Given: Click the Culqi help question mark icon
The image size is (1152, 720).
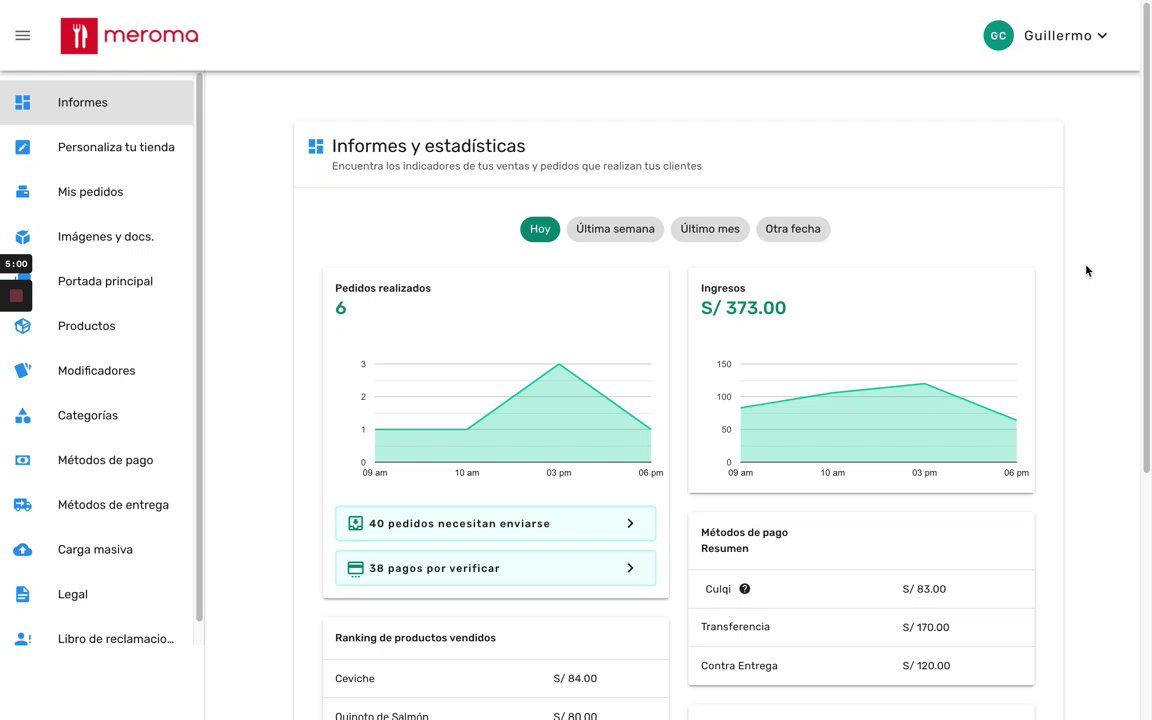Looking at the screenshot, I should (744, 589).
